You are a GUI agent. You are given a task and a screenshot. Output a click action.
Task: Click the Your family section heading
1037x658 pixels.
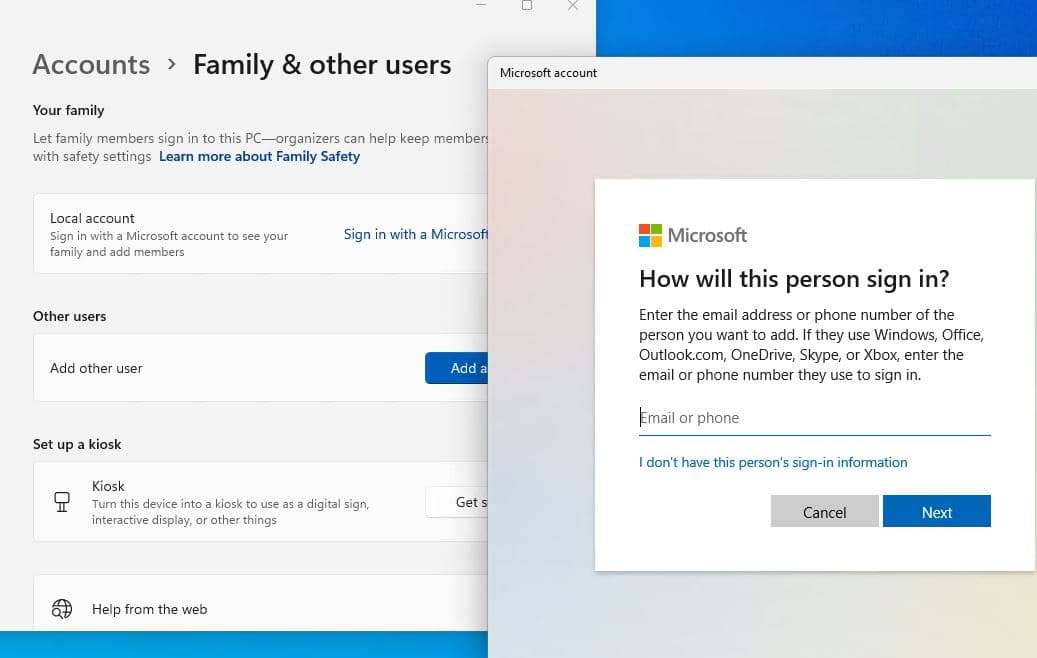pos(69,110)
